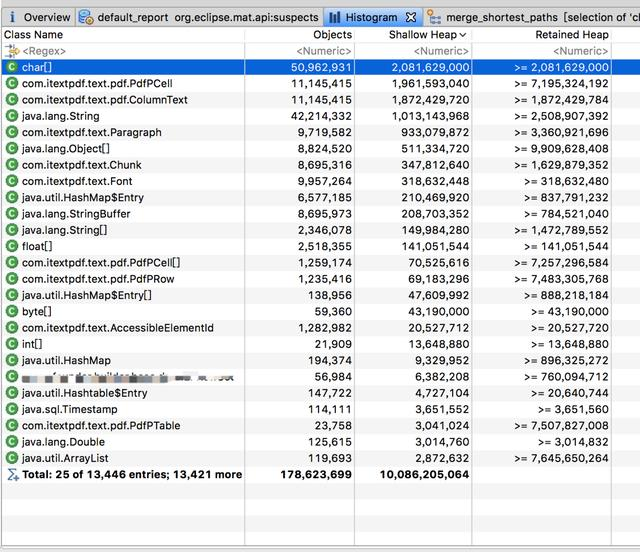Viewport: 640px width, 552px height.
Task: Click retained heap >= 7,645,650,264
Action: click(x=561, y=458)
